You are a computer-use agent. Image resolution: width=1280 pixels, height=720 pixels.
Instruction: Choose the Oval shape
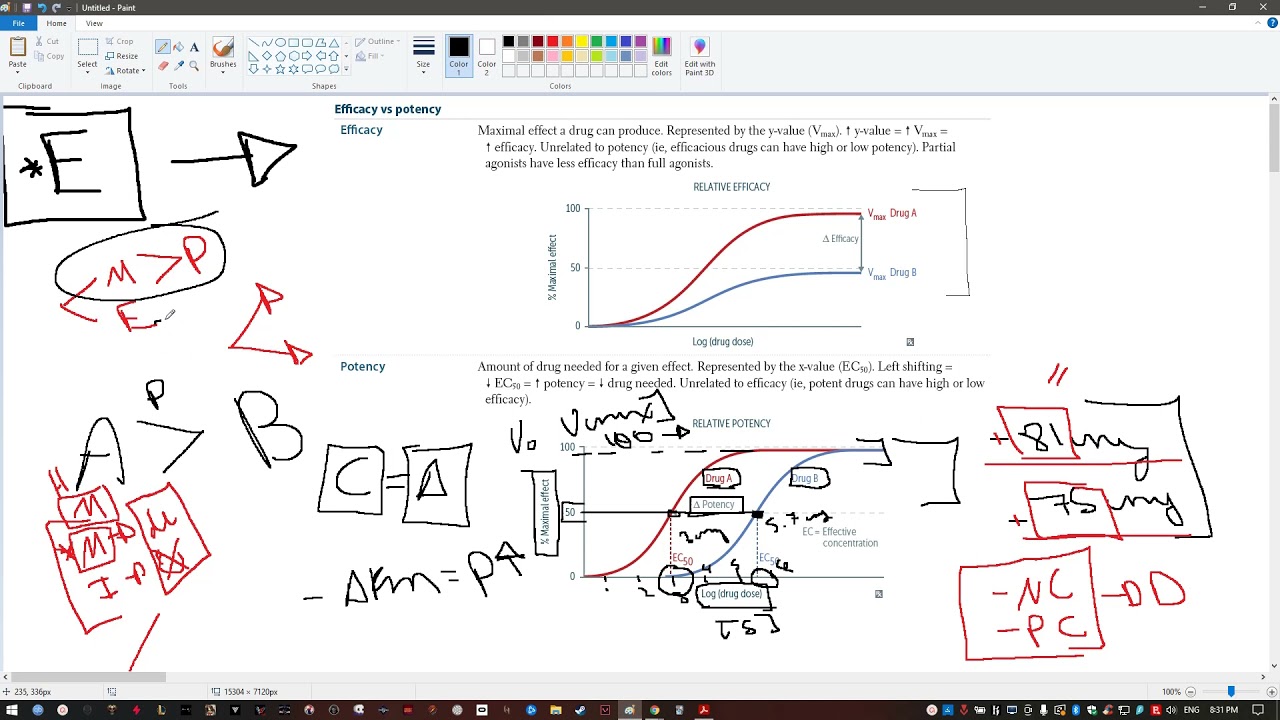(280, 42)
